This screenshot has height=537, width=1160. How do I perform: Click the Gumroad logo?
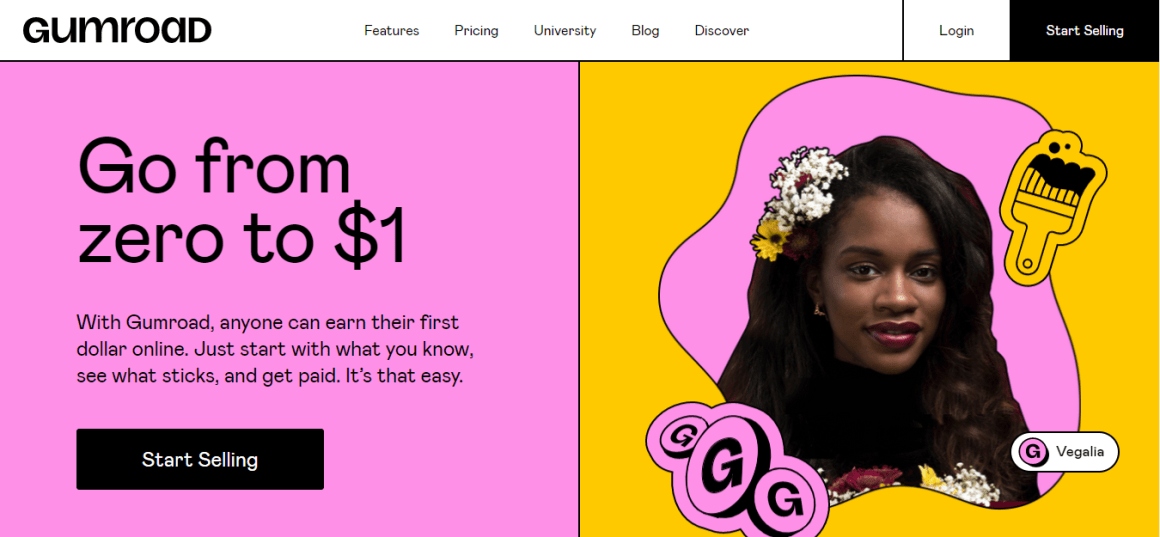pos(117,30)
